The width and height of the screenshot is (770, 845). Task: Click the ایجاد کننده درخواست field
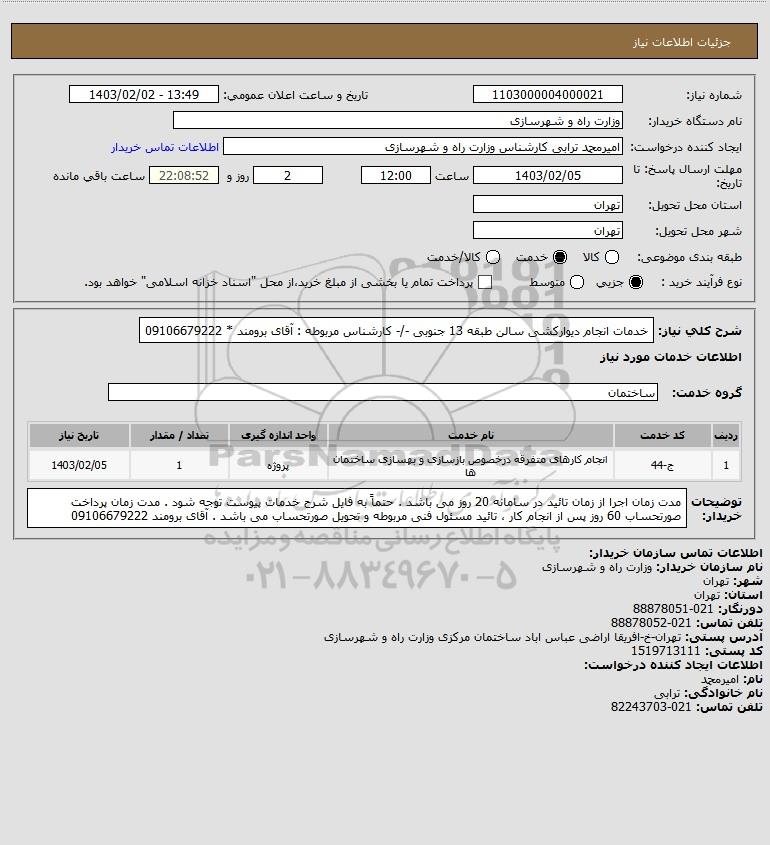point(423,147)
